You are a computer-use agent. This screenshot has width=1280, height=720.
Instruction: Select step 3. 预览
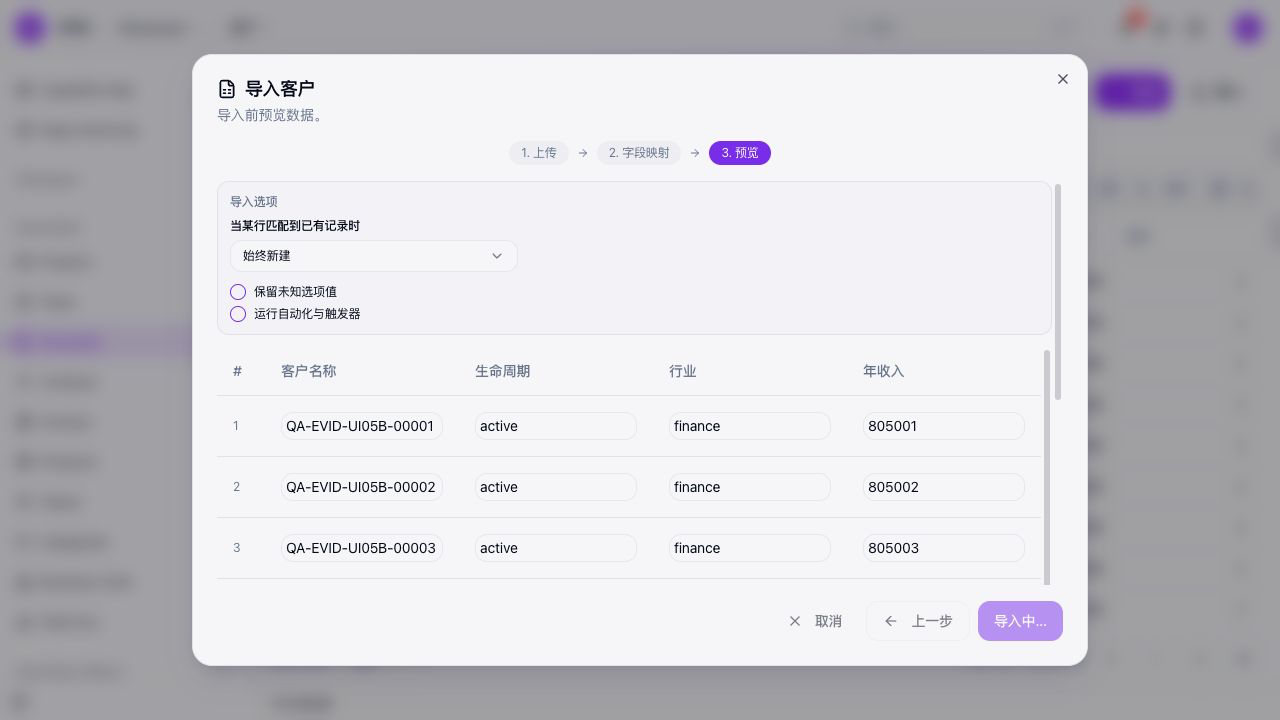(740, 153)
